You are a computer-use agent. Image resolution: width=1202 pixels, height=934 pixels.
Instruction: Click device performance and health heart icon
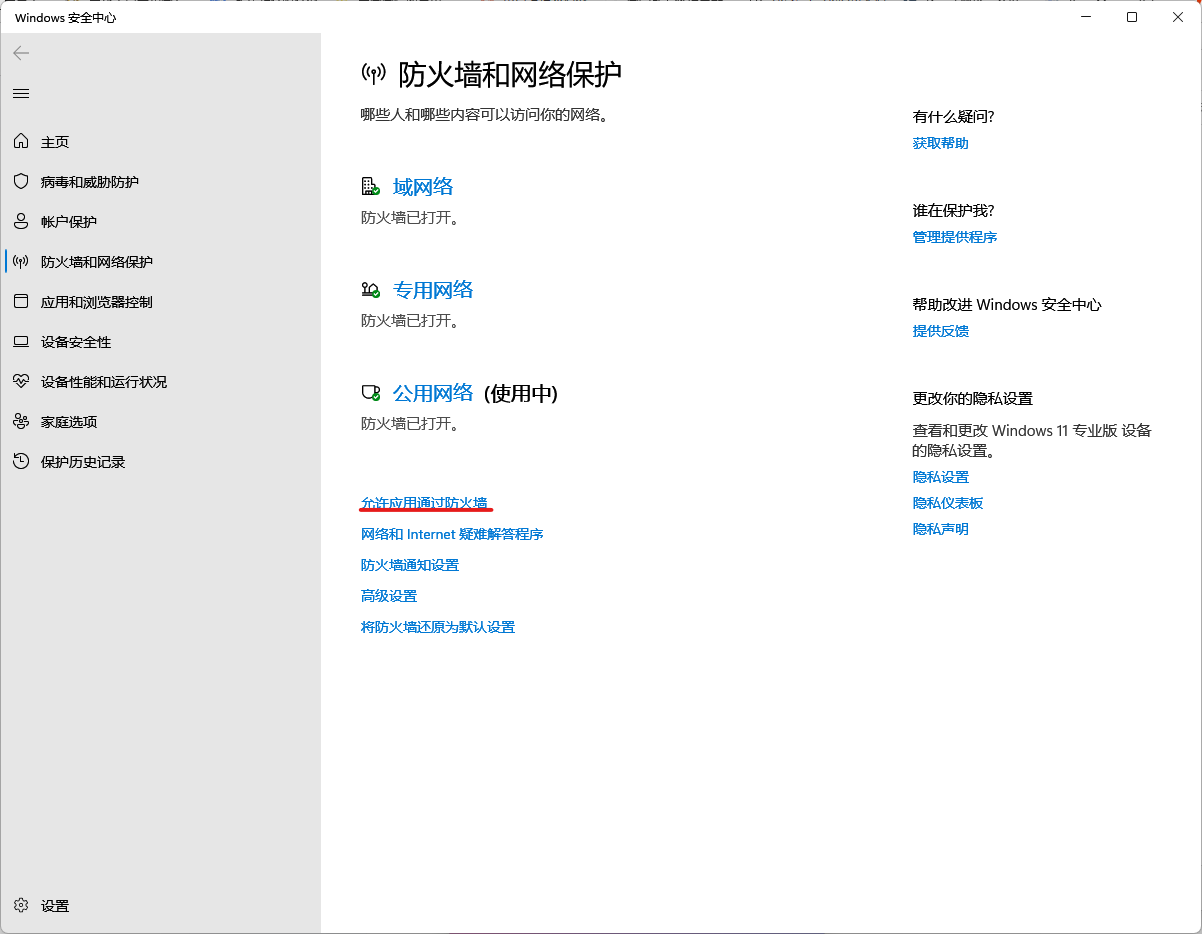[21, 382]
